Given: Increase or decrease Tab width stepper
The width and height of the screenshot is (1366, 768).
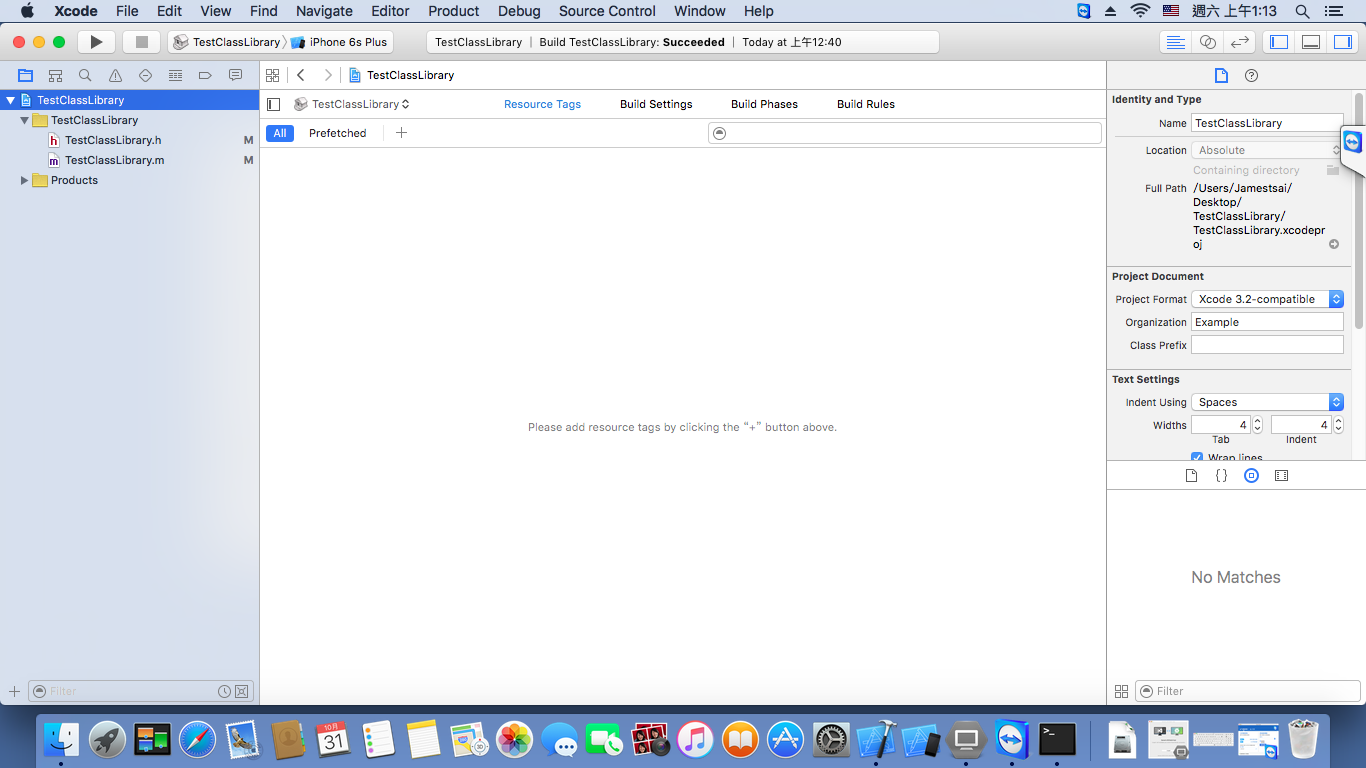Looking at the screenshot, I should coord(1258,425).
